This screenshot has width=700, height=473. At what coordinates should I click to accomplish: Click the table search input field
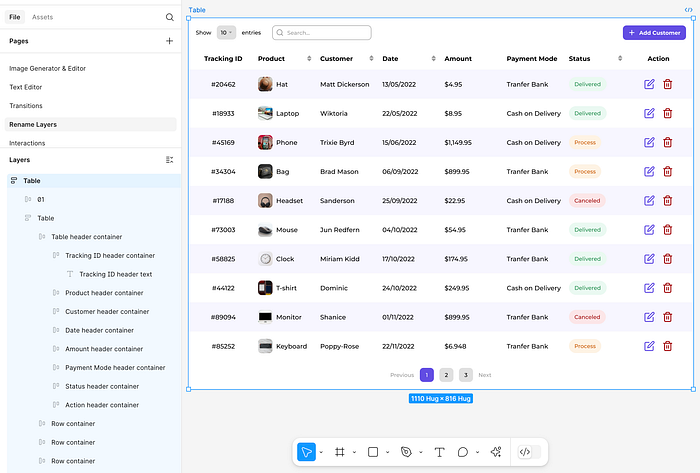click(x=322, y=32)
